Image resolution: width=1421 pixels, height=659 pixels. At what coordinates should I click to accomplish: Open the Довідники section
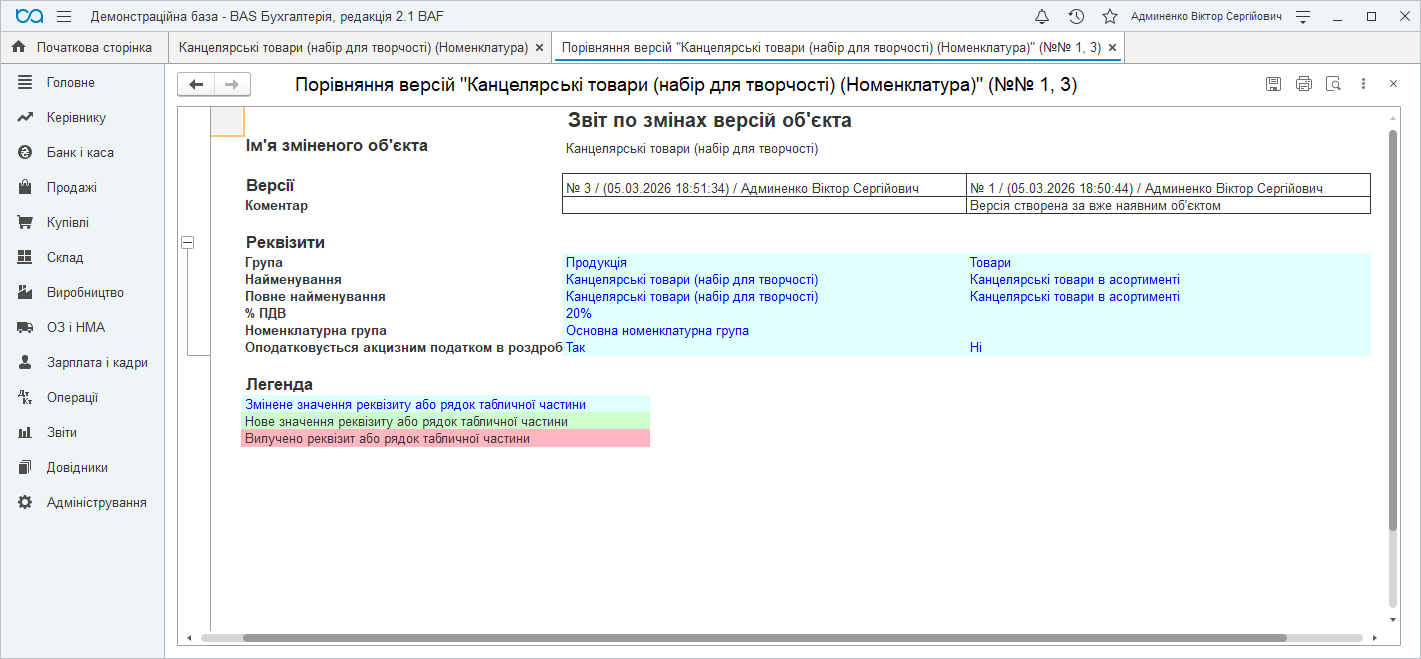76,468
